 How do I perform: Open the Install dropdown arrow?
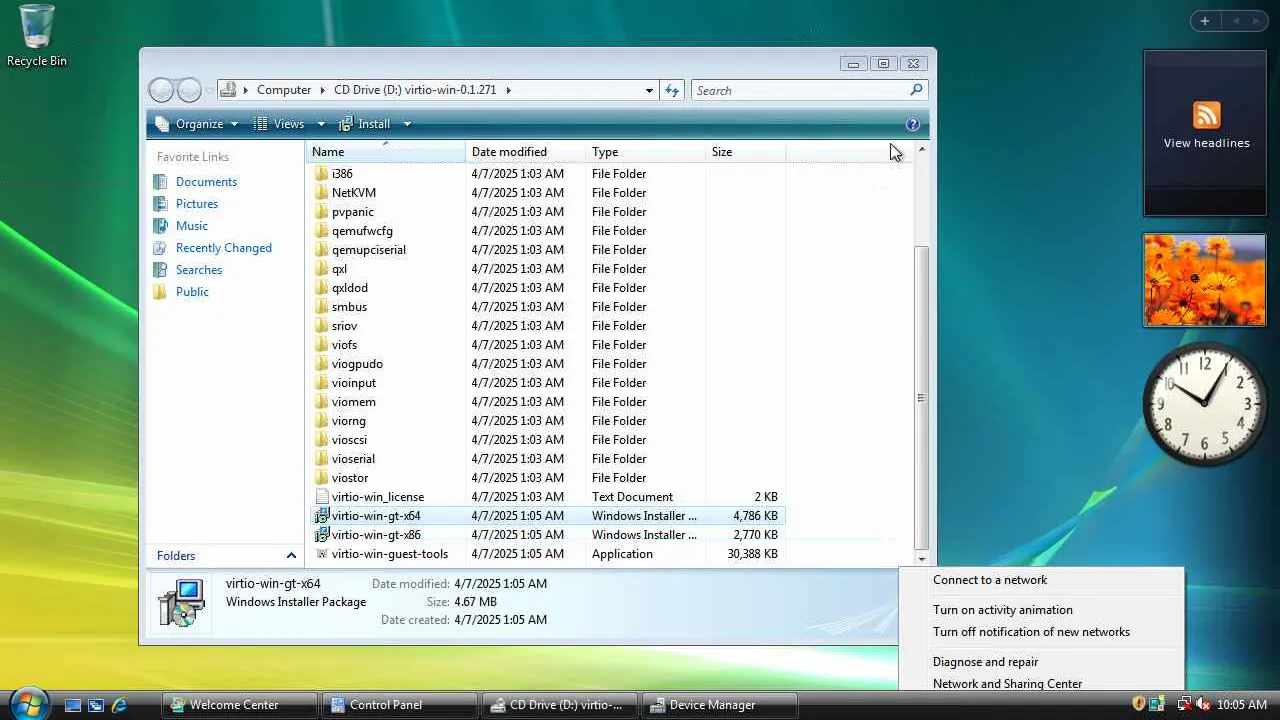pyautogui.click(x=407, y=124)
